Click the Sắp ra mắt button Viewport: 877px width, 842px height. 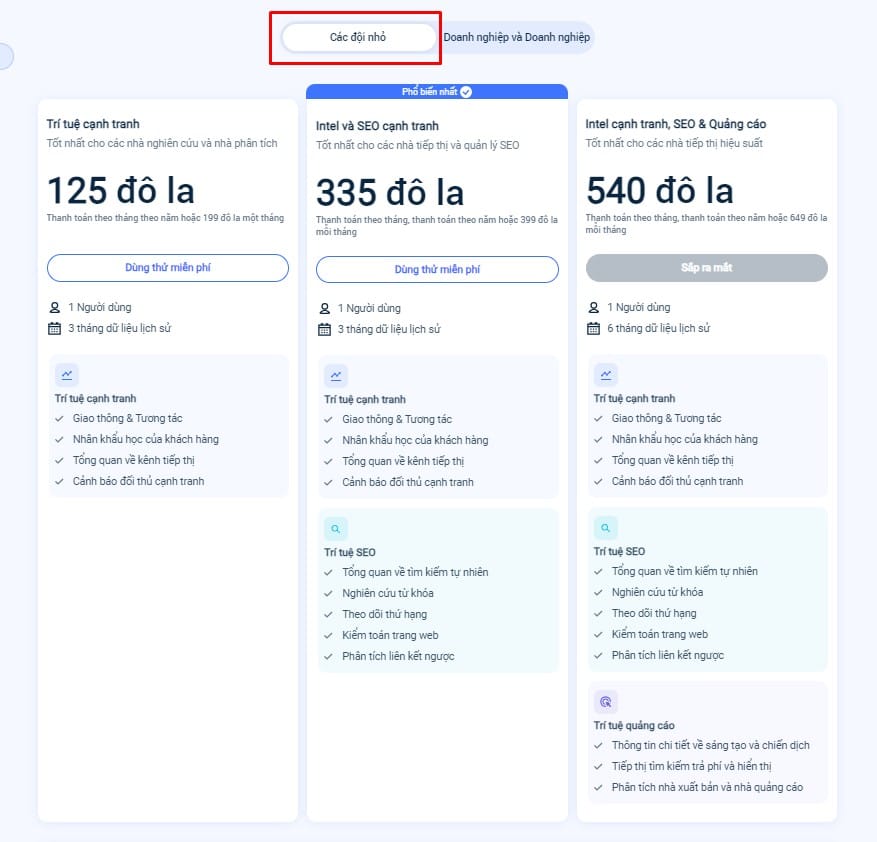pos(706,267)
